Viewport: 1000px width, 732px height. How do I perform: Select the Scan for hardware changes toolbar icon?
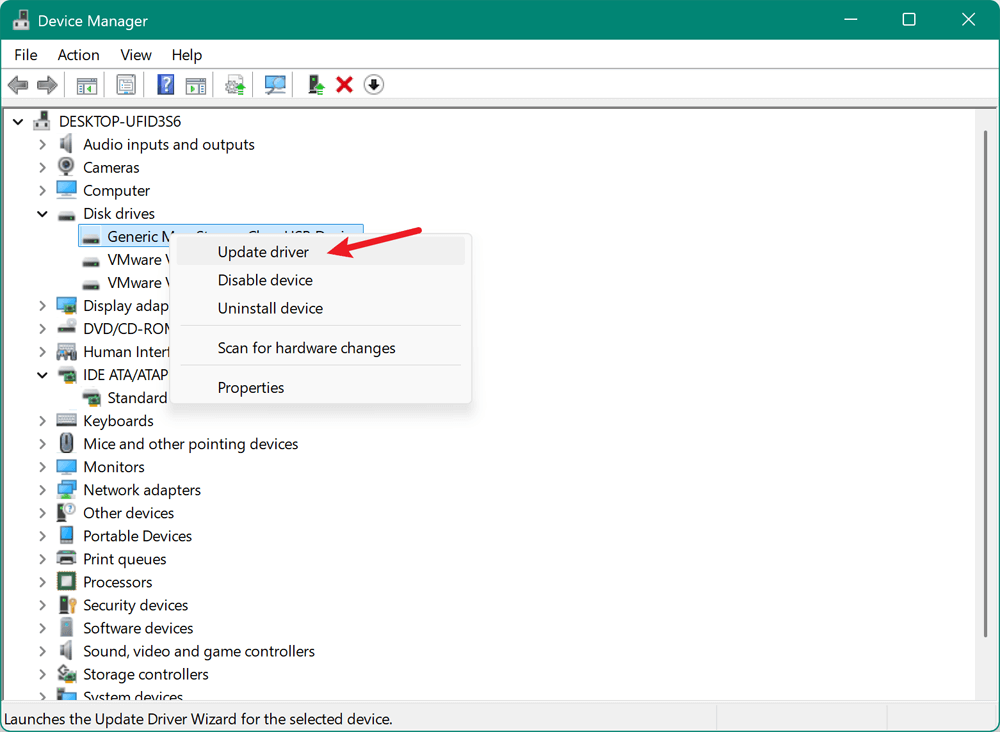(275, 84)
